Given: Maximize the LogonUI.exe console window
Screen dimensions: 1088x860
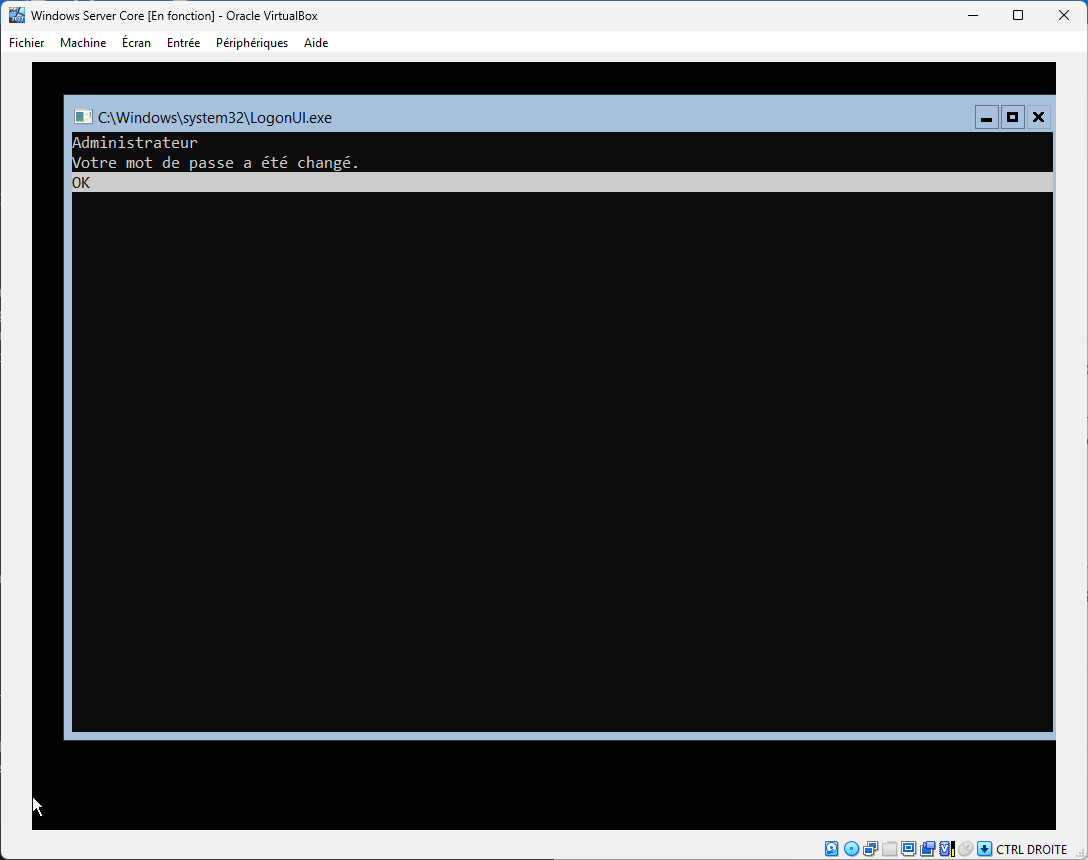Looking at the screenshot, I should (1012, 117).
